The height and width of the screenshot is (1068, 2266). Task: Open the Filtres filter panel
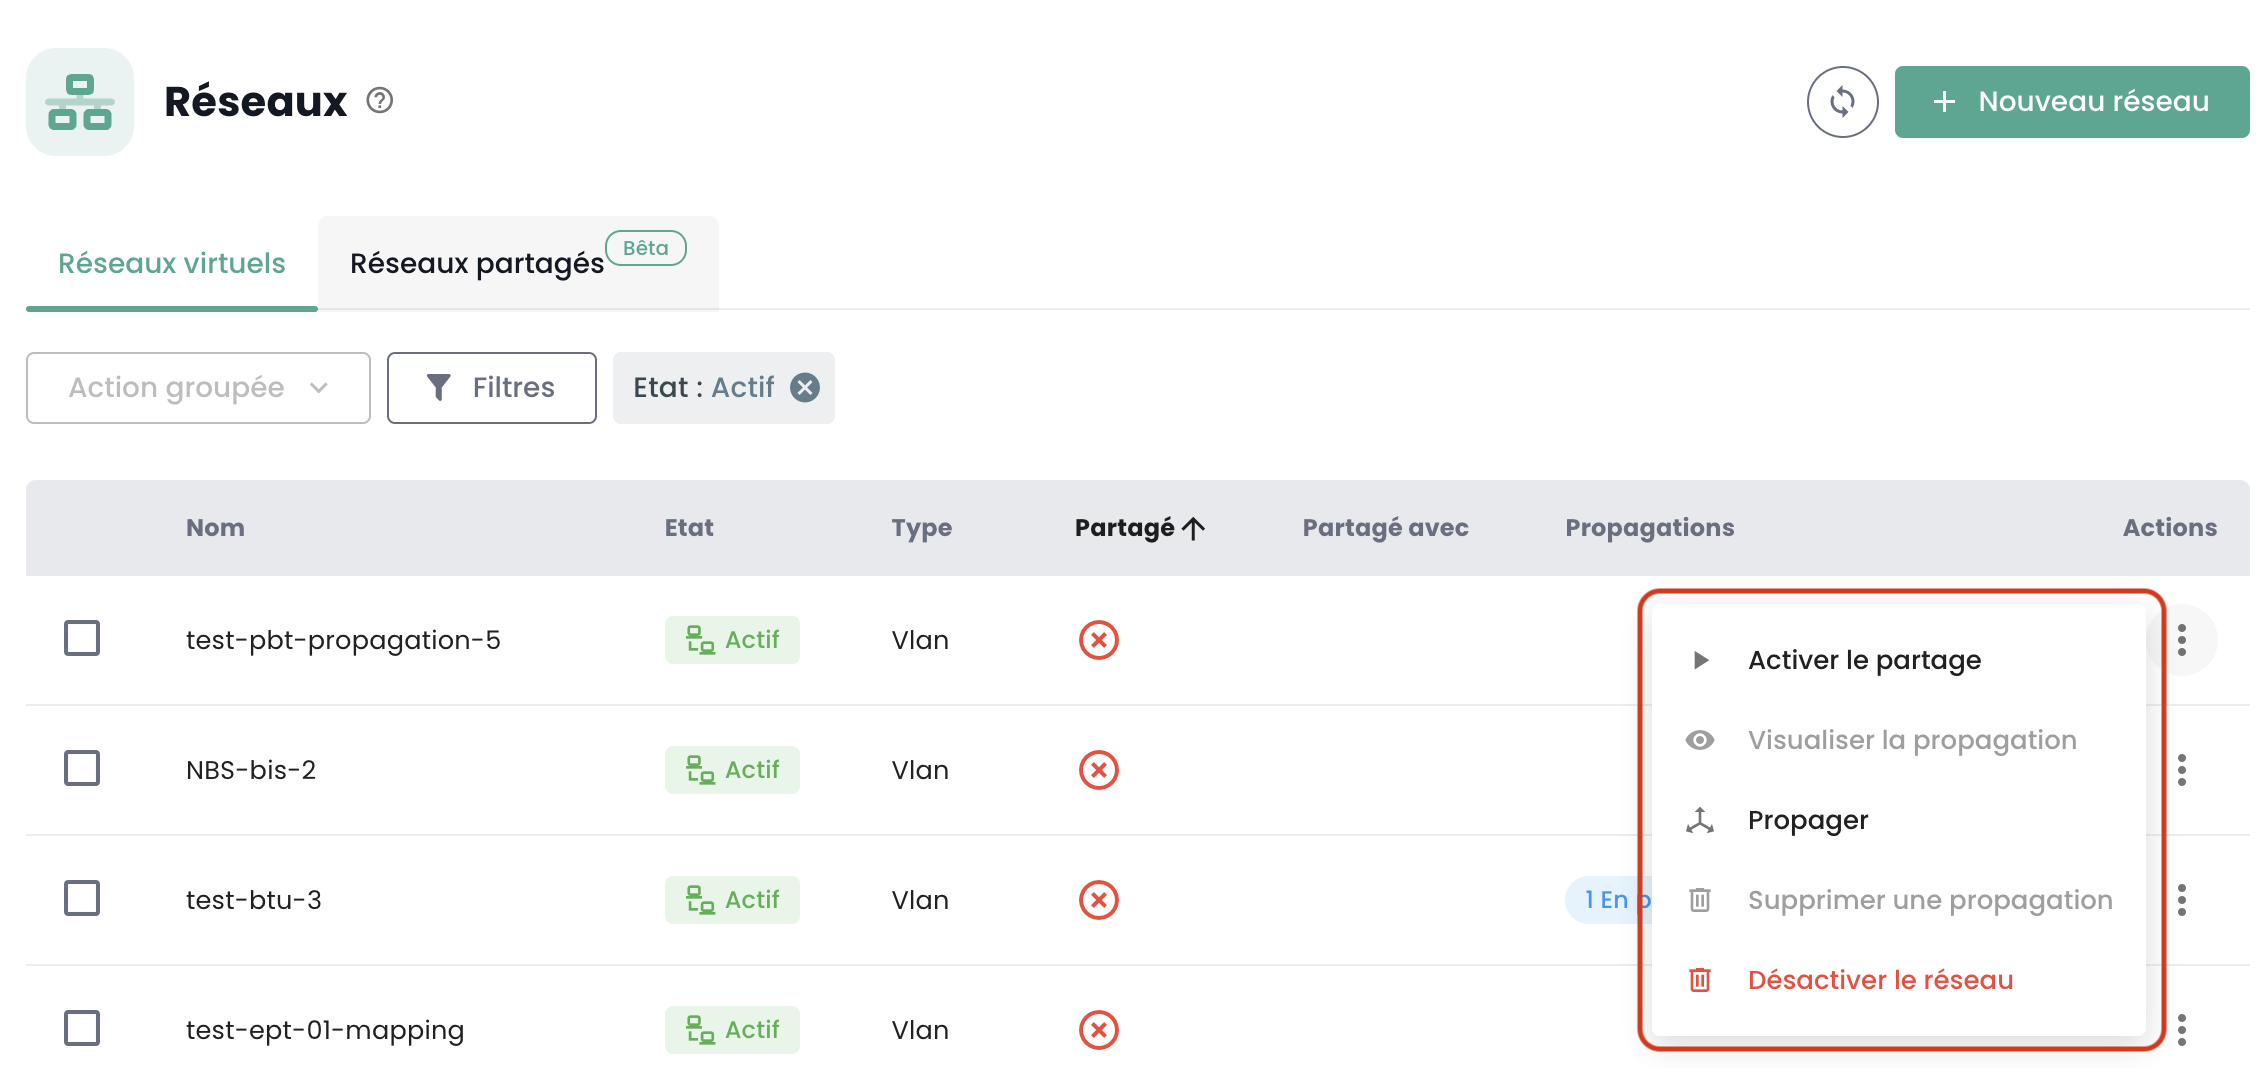[491, 388]
